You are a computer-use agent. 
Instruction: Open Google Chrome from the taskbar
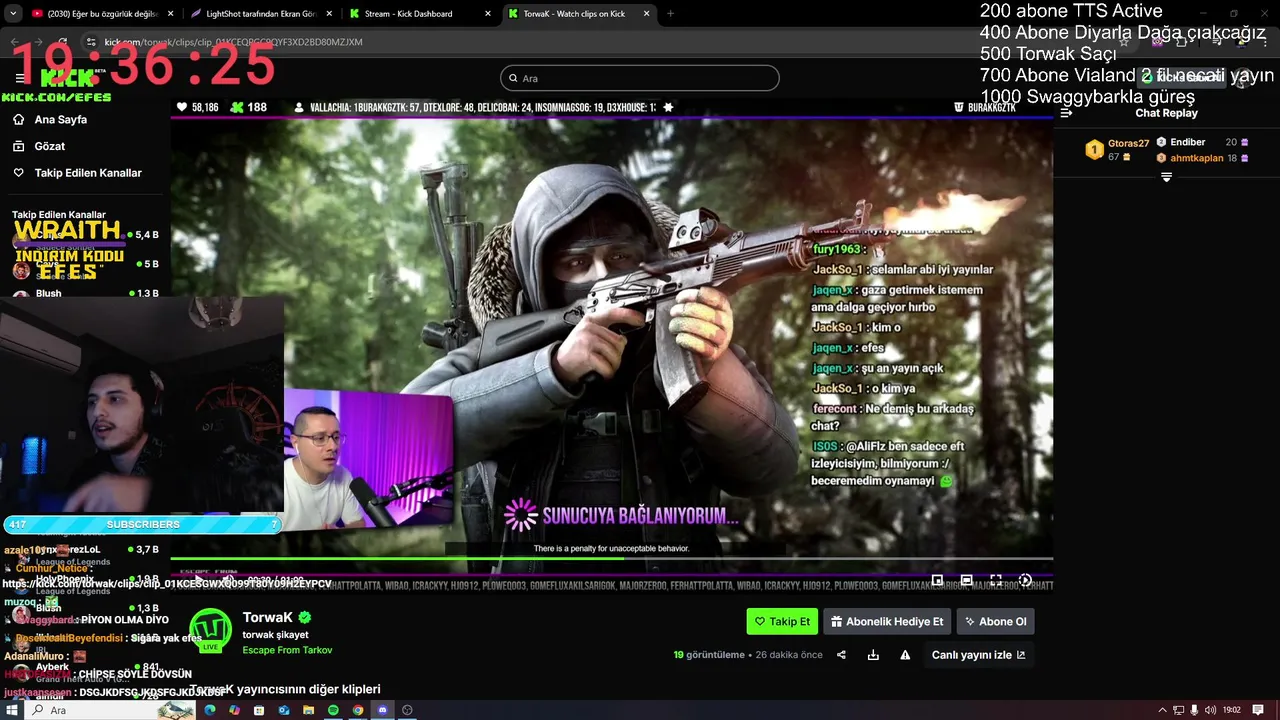point(358,710)
